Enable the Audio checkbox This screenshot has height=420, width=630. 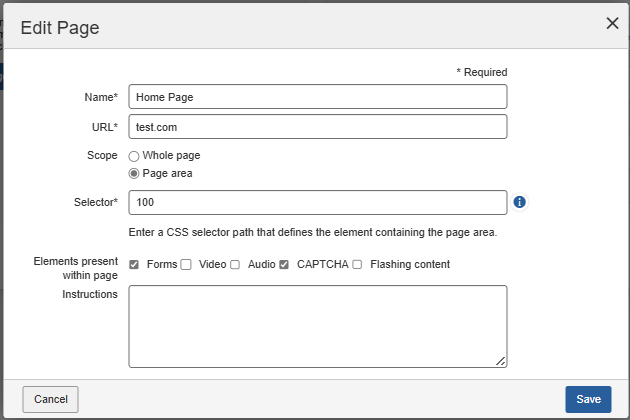235,265
